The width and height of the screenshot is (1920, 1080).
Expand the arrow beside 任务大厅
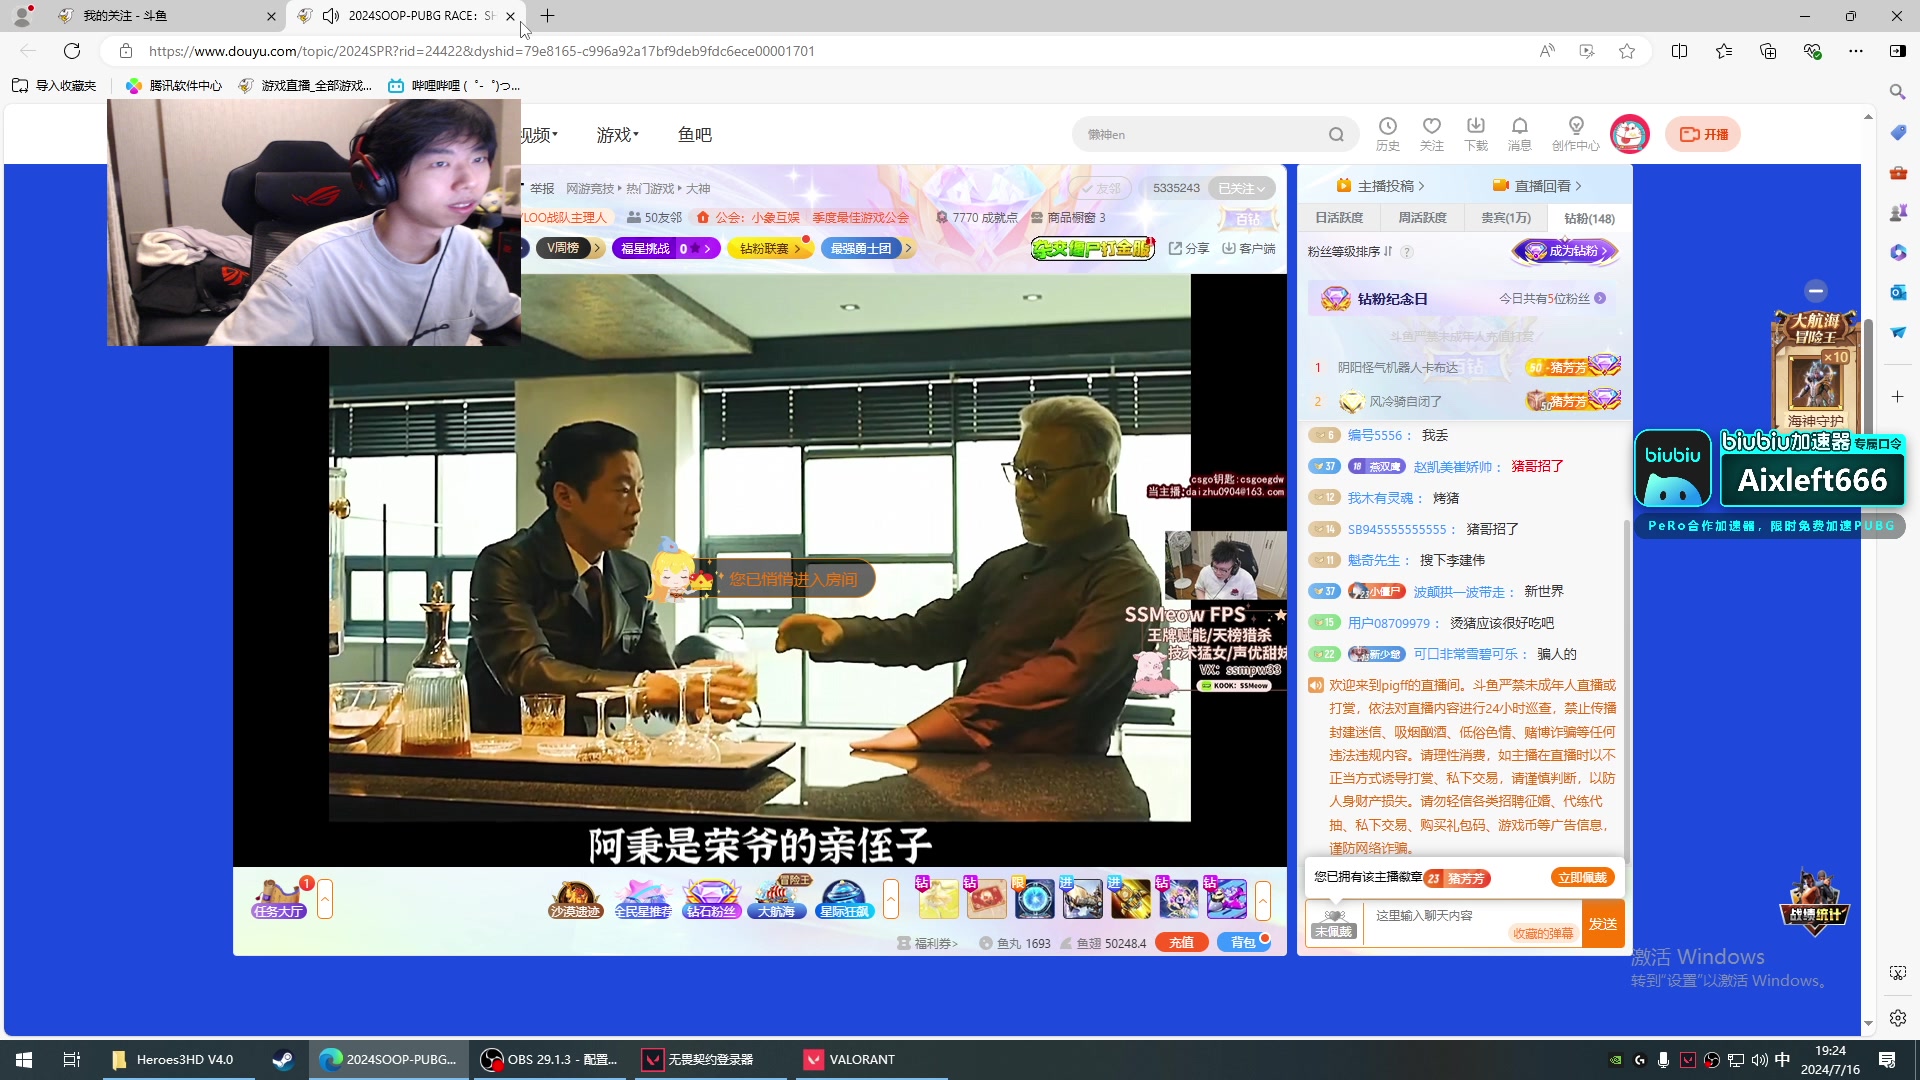(x=325, y=899)
